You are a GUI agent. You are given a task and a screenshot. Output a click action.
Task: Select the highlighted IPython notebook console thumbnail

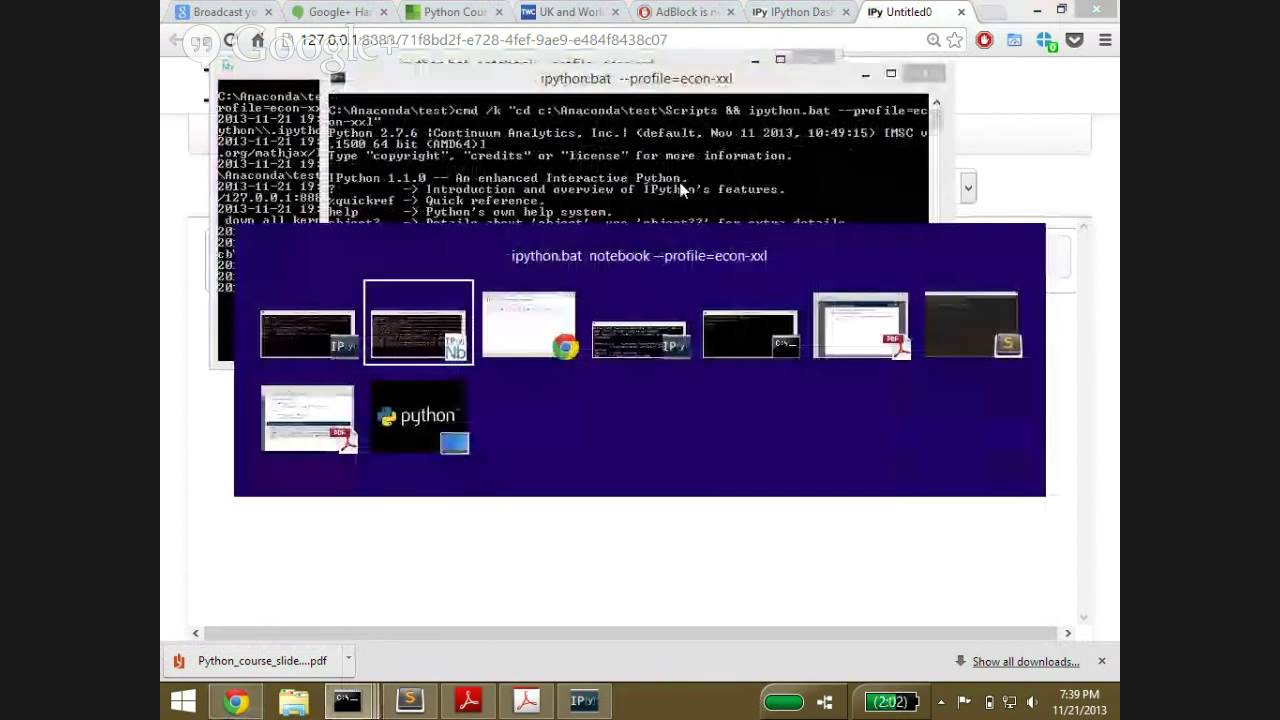click(418, 323)
